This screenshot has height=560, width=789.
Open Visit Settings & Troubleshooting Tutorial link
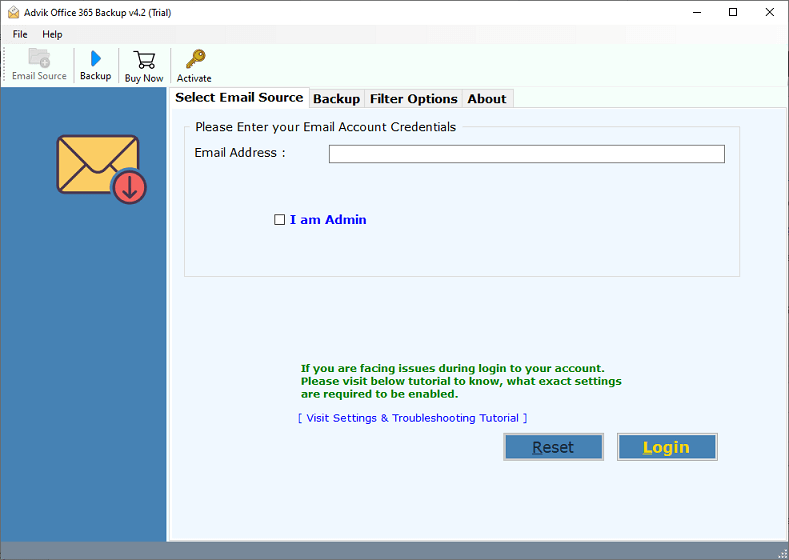412,418
